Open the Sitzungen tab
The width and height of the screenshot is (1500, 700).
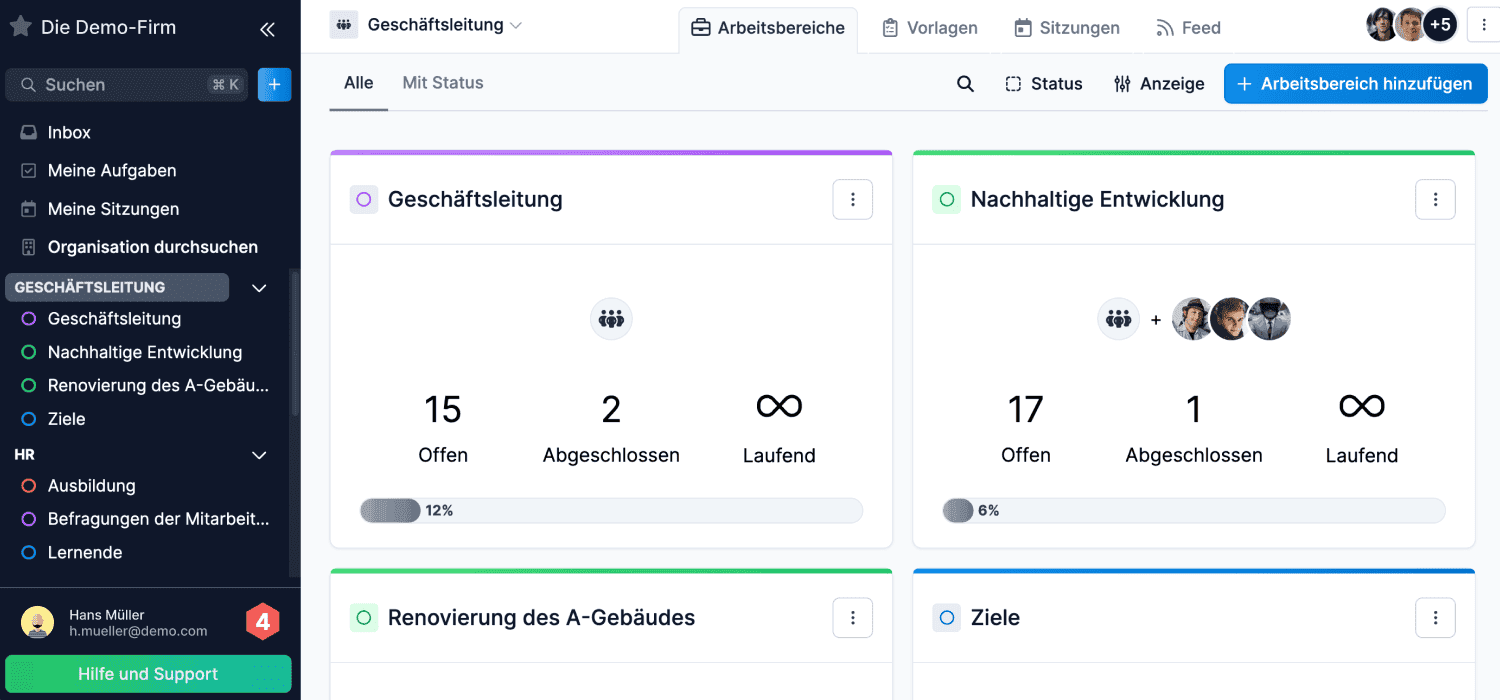pos(1066,28)
